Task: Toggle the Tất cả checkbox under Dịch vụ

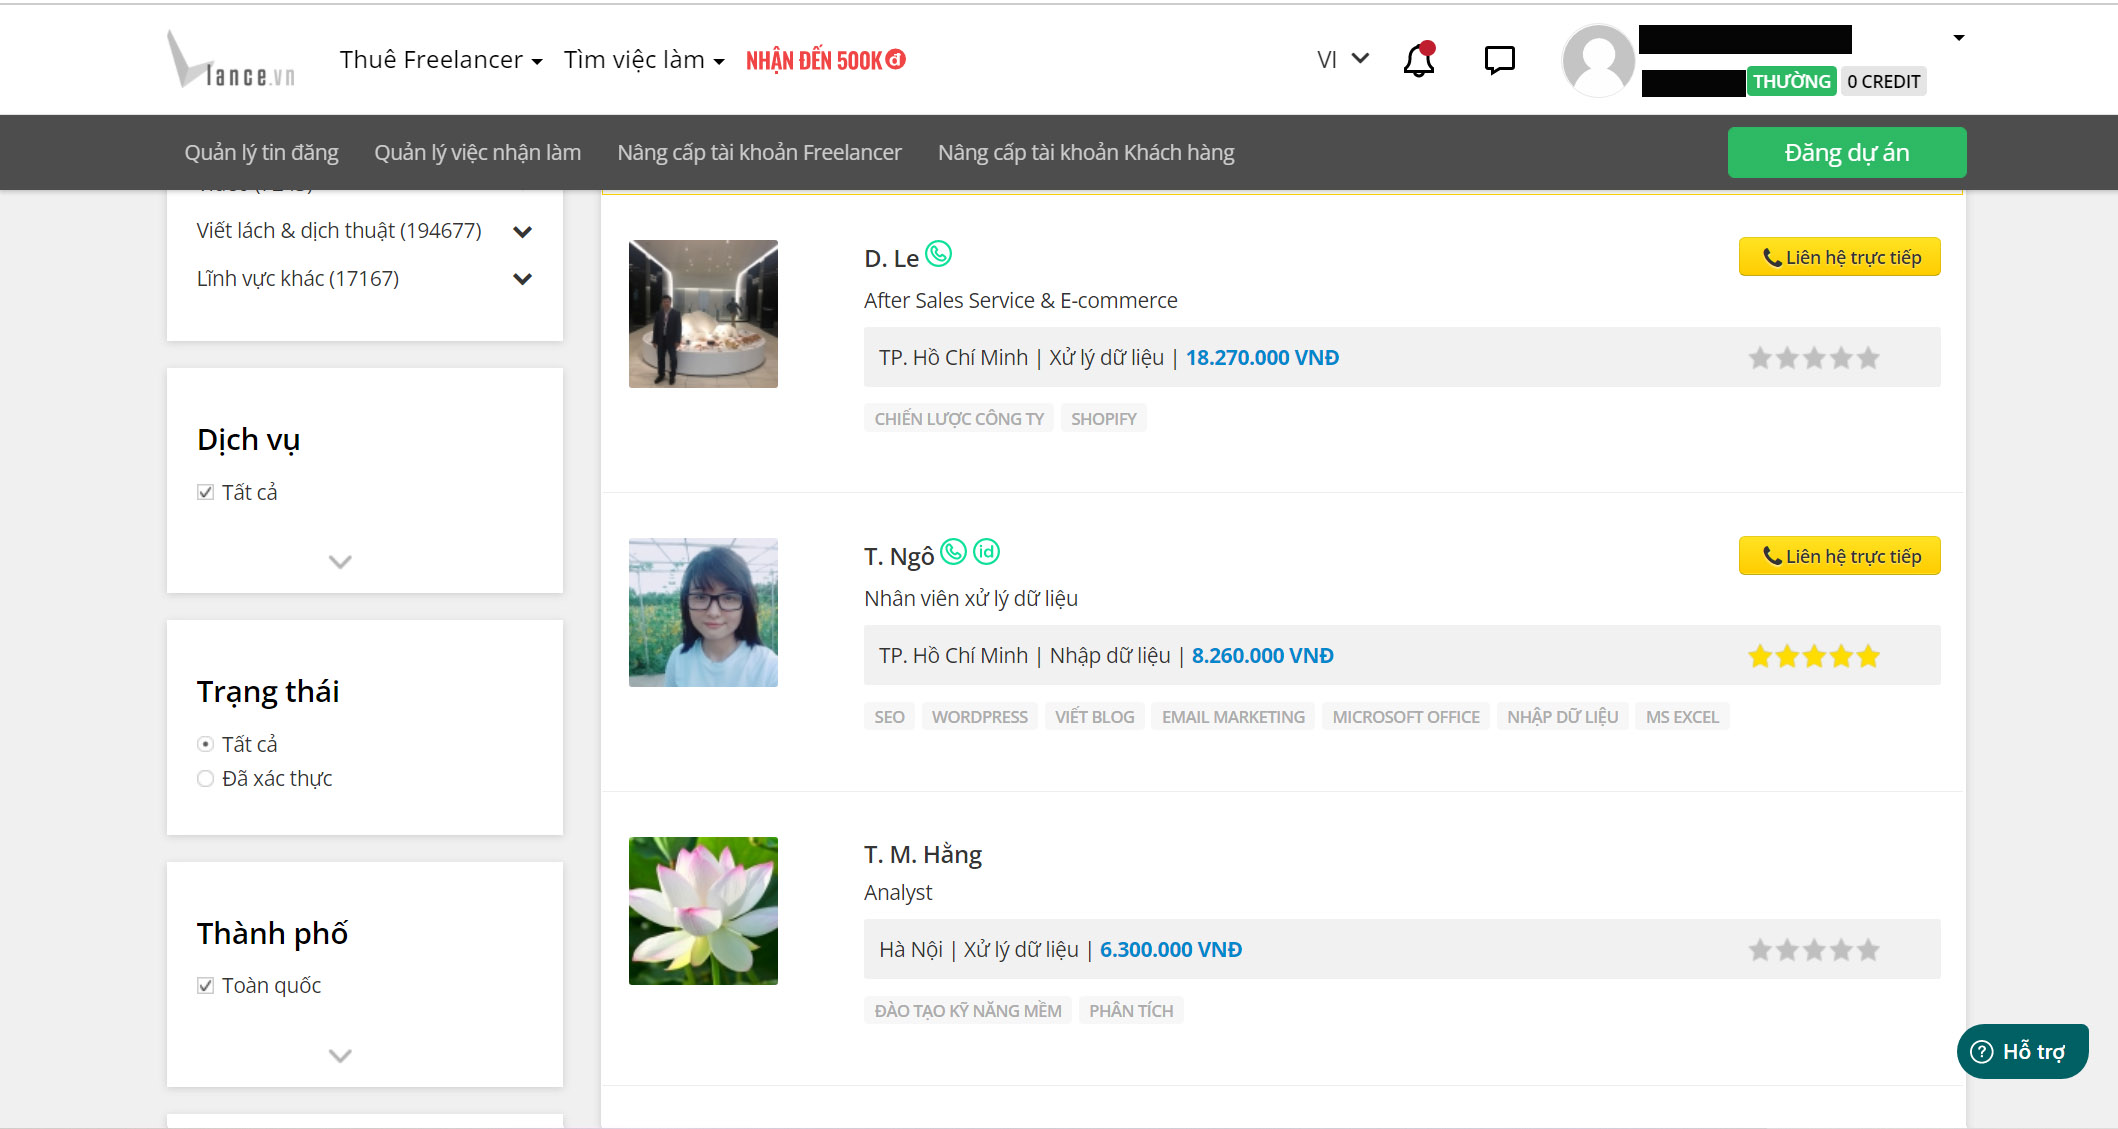Action: tap(206, 492)
